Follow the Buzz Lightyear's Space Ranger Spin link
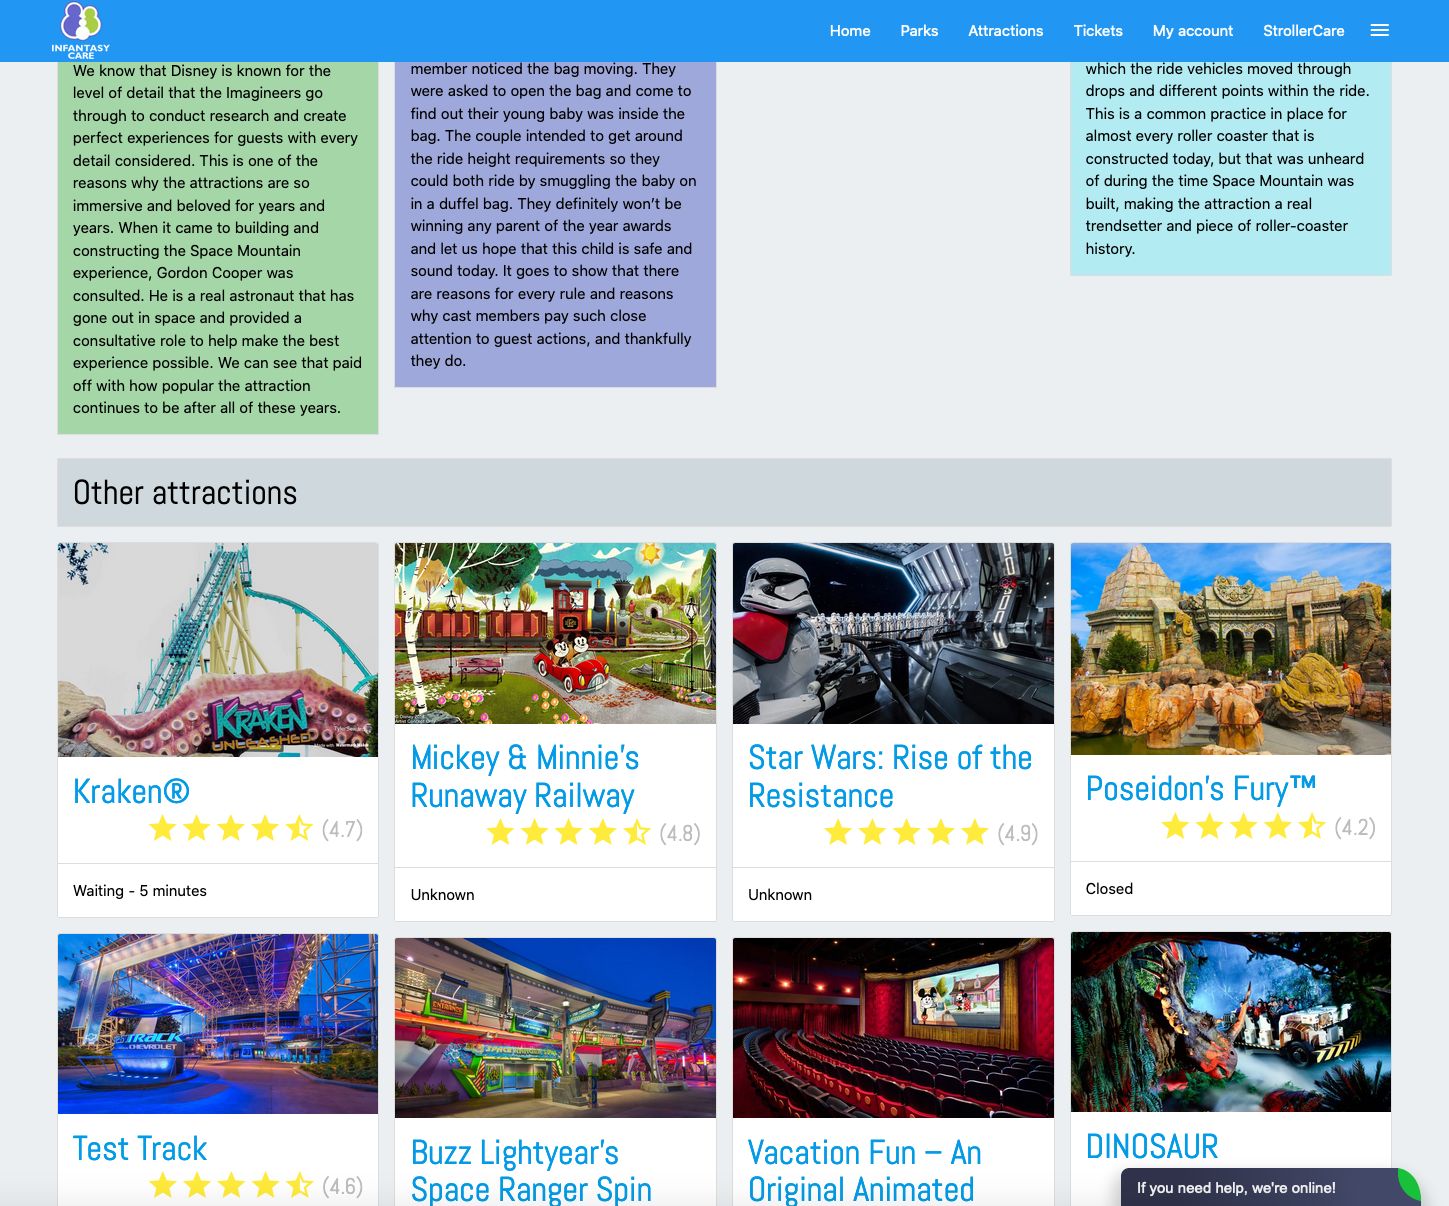 531,1170
